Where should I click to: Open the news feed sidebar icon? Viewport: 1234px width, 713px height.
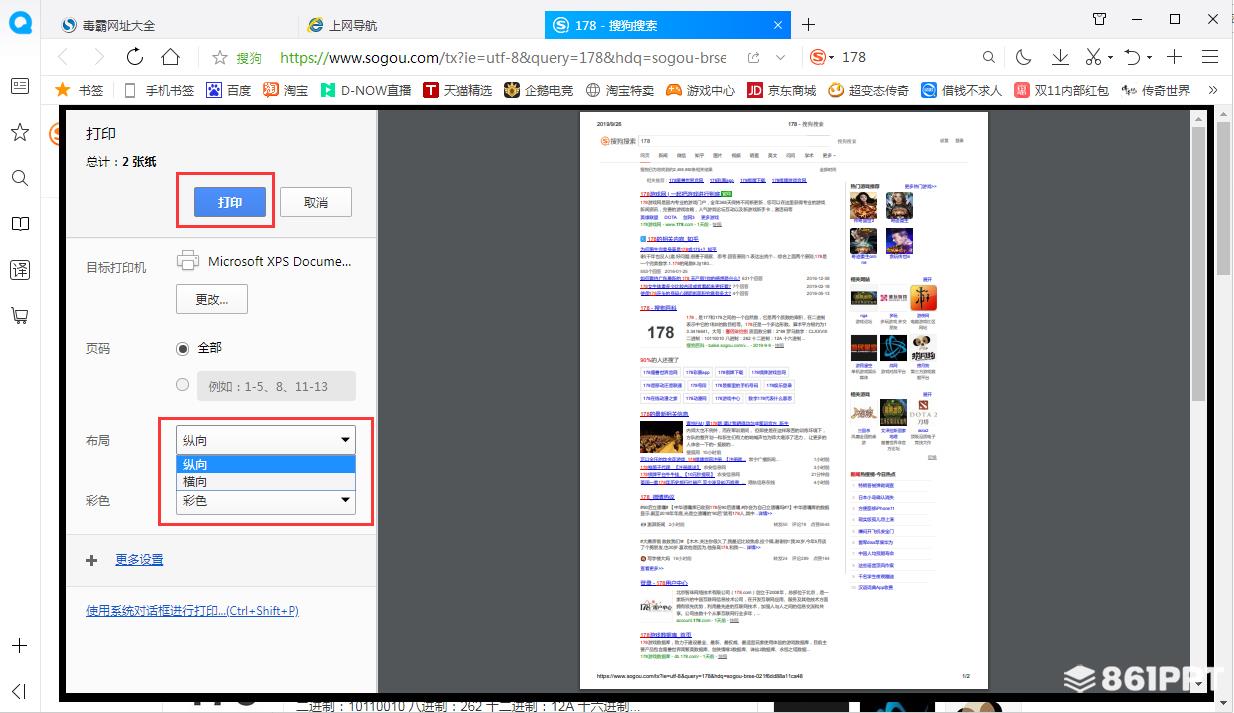pos(19,87)
